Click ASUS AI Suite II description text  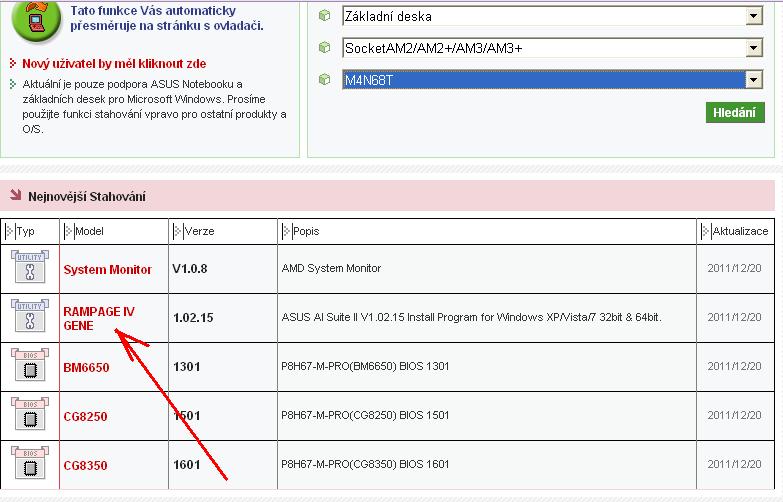(x=471, y=317)
